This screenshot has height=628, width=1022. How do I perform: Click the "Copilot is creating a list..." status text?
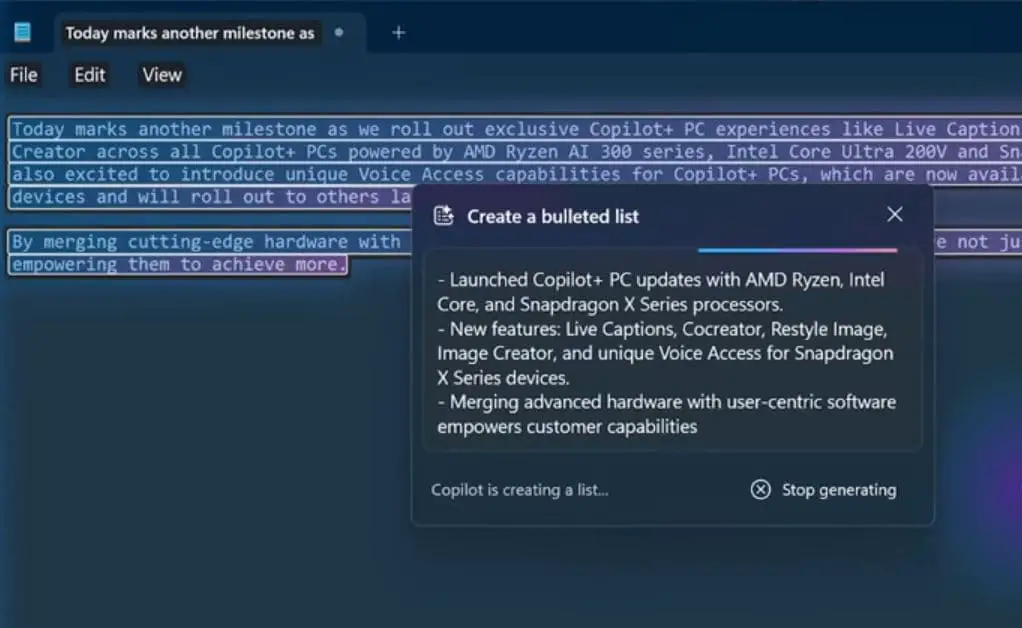[519, 490]
